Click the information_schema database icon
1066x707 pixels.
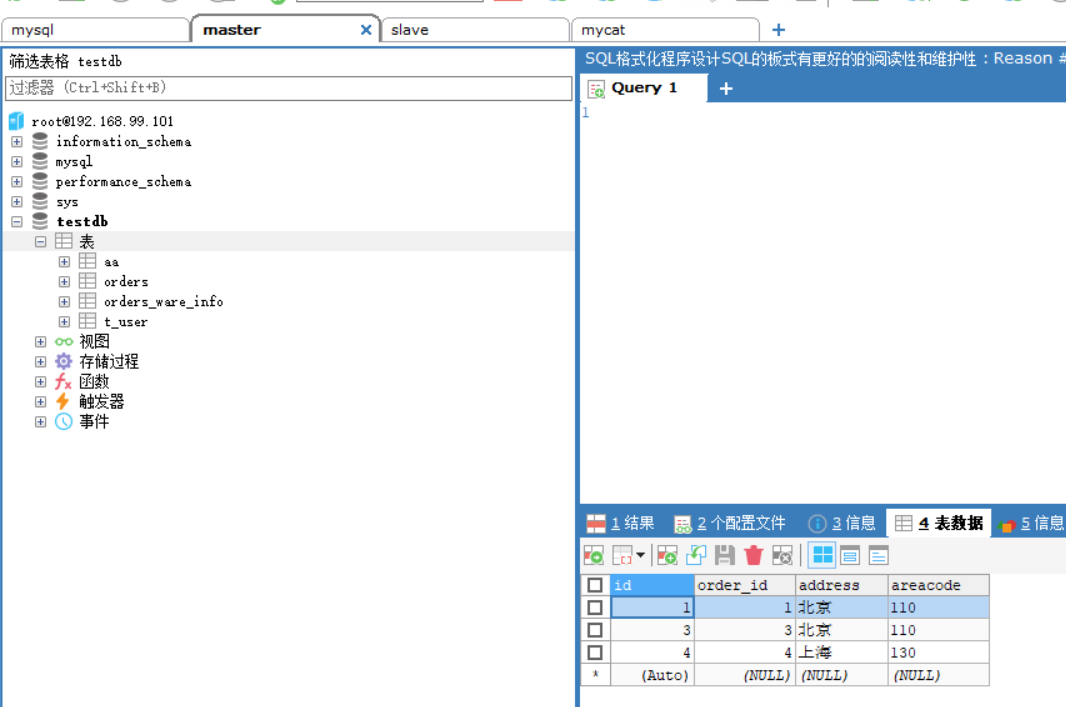40,141
